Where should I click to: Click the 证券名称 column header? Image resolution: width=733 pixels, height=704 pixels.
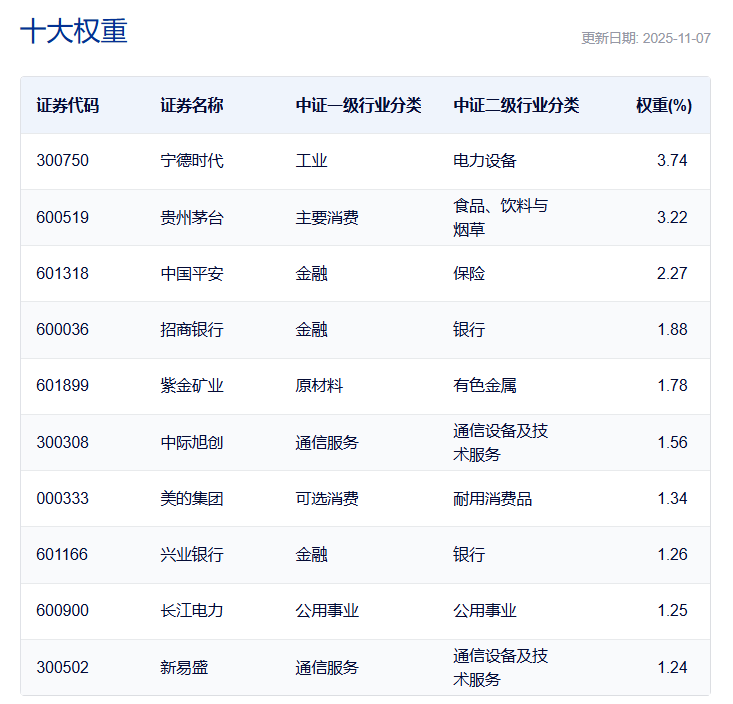192,105
